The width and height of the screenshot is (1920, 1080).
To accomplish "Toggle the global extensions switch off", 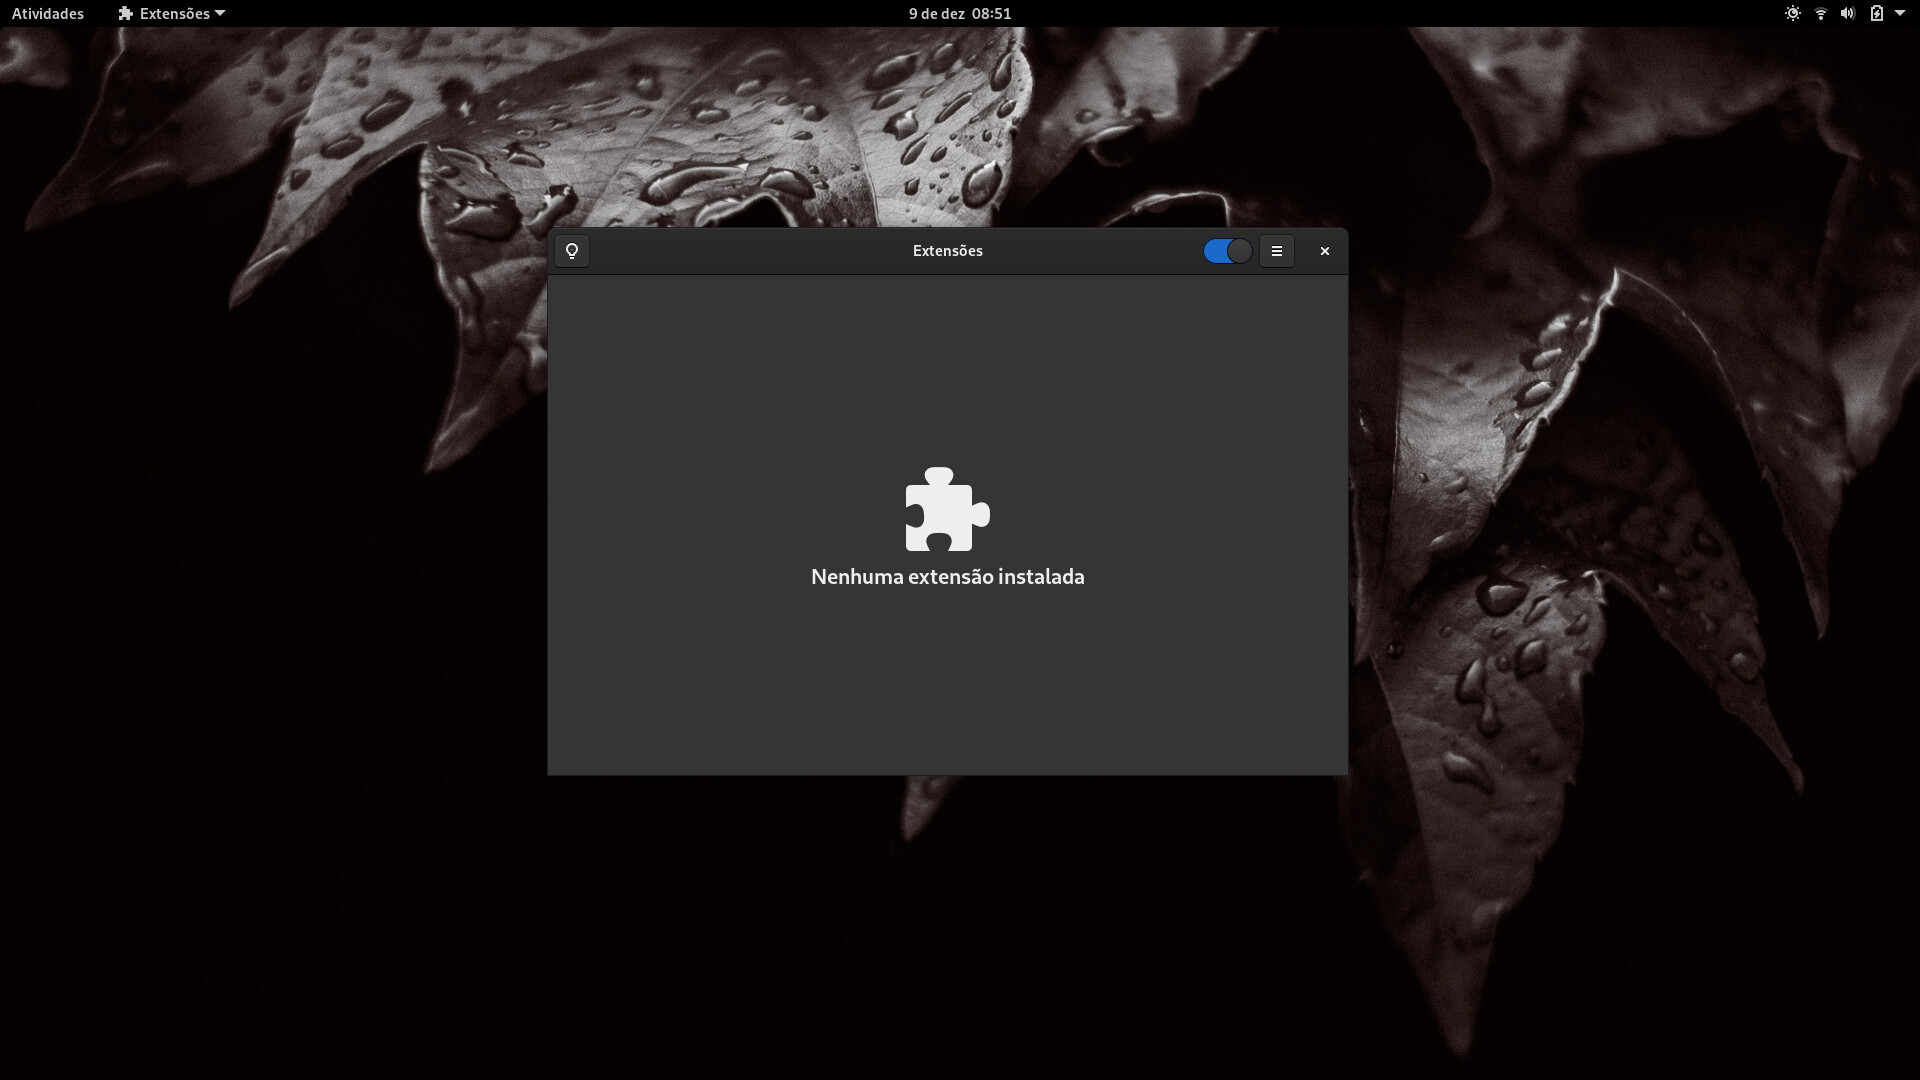I will [1227, 251].
